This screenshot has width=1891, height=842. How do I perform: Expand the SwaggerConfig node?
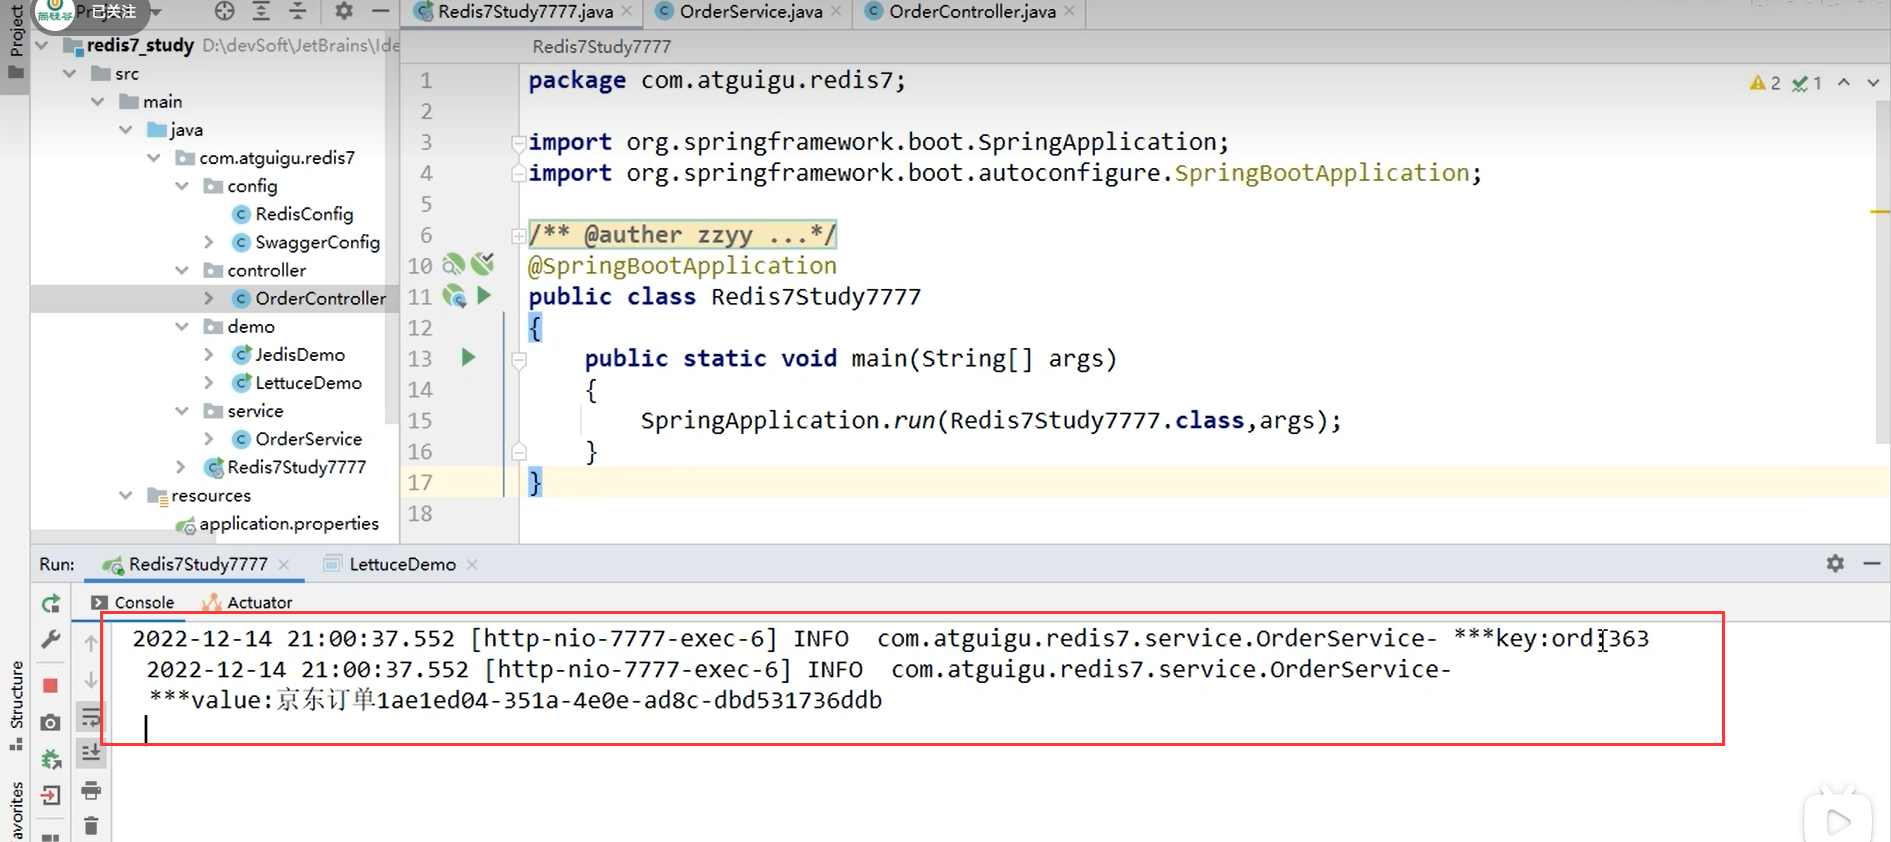208,241
